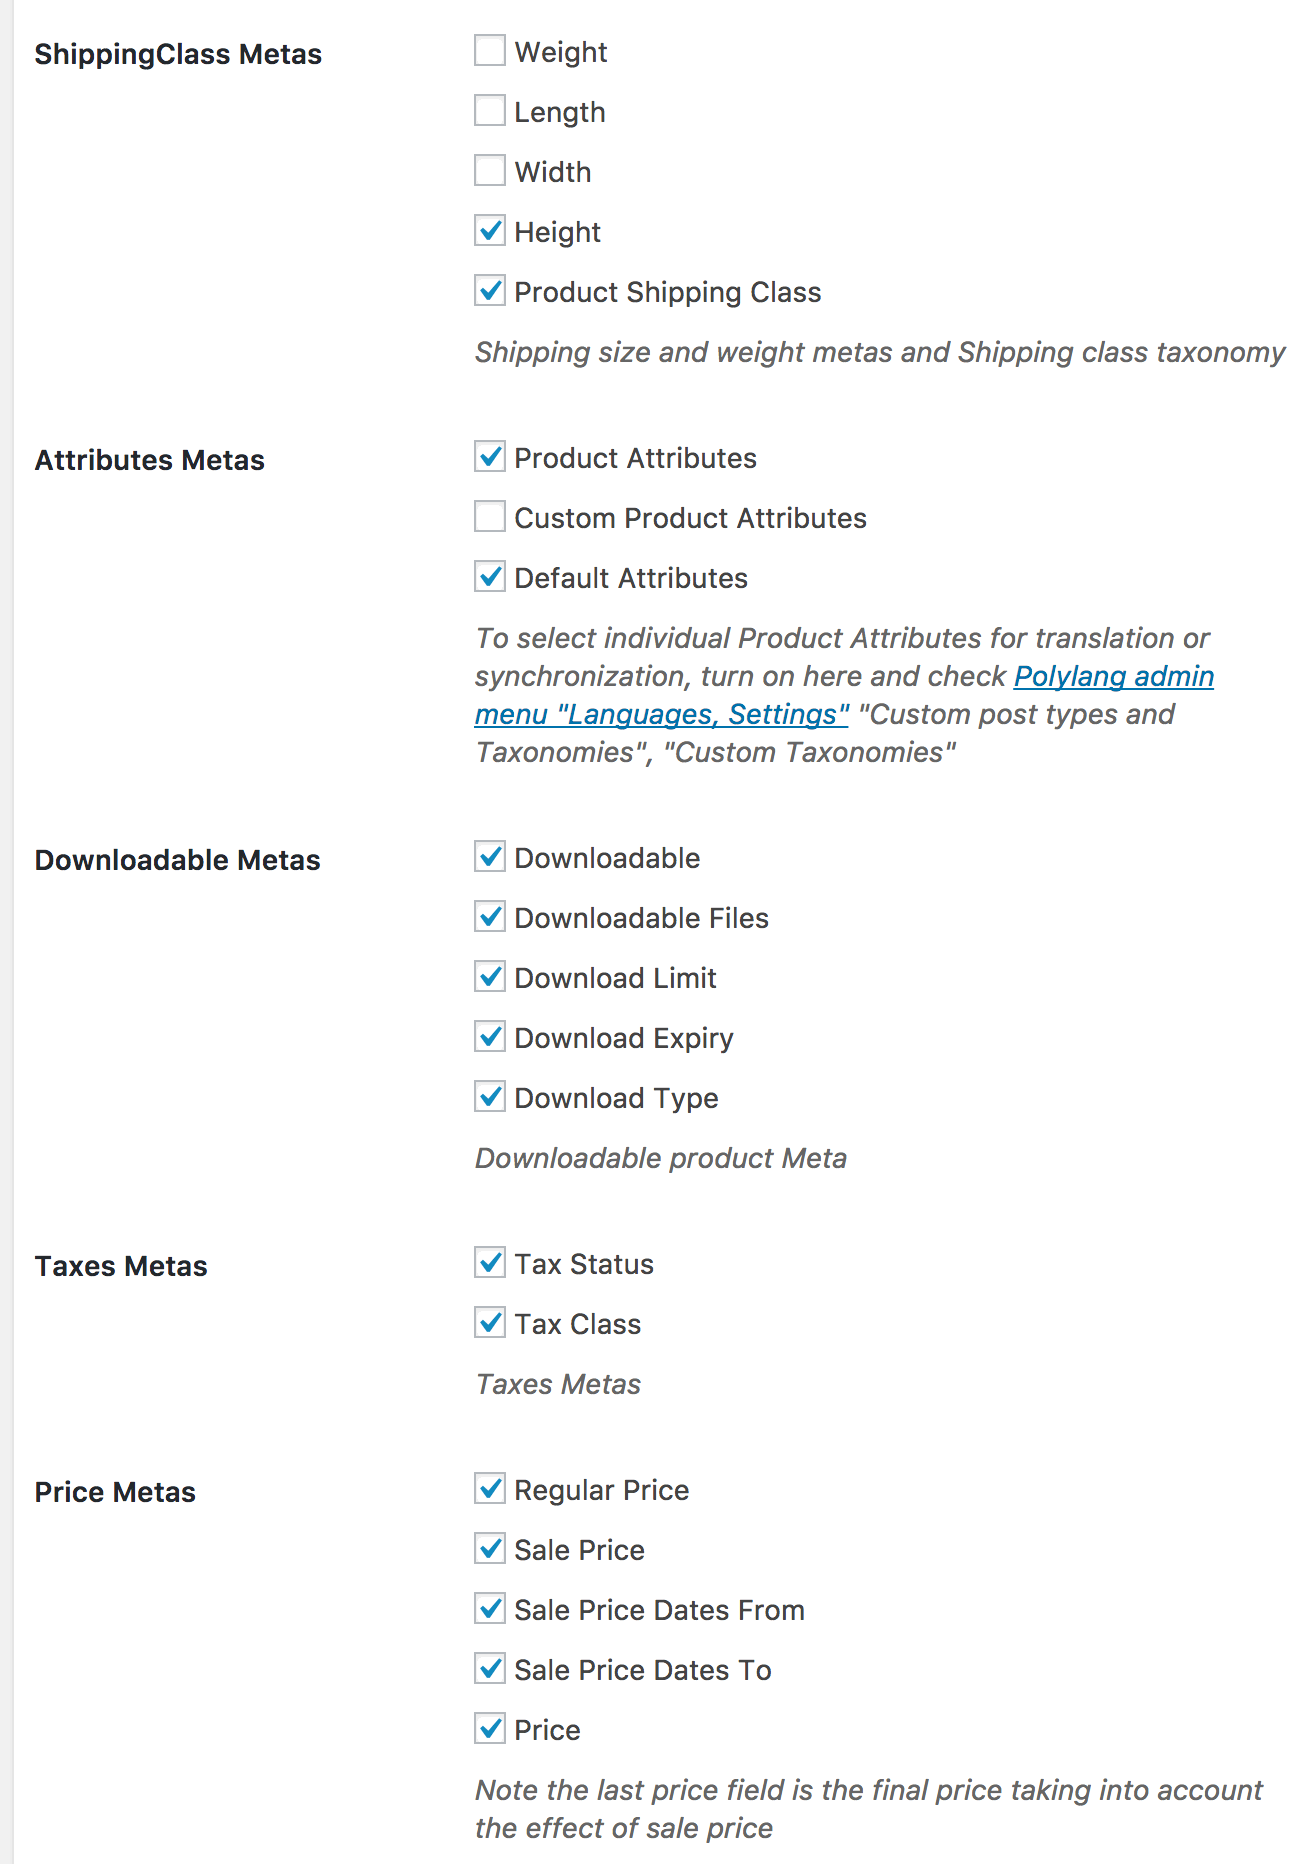Open the Polylang admin menu link
The width and height of the screenshot is (1302, 1864).
click(x=1113, y=677)
